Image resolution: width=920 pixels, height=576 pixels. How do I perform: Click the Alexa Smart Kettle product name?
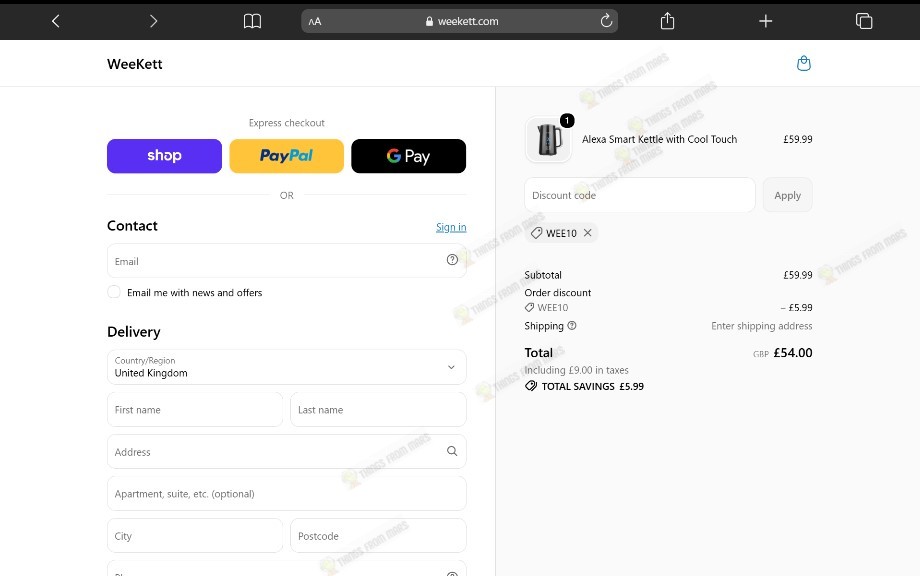(659, 139)
